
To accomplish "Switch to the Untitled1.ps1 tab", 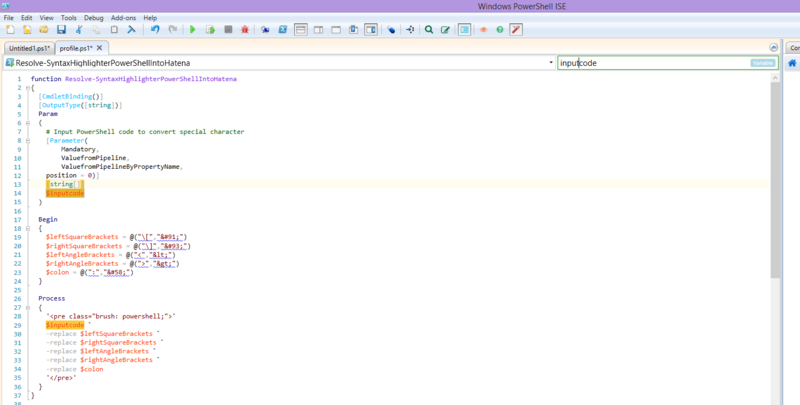I will pyautogui.click(x=29, y=48).
